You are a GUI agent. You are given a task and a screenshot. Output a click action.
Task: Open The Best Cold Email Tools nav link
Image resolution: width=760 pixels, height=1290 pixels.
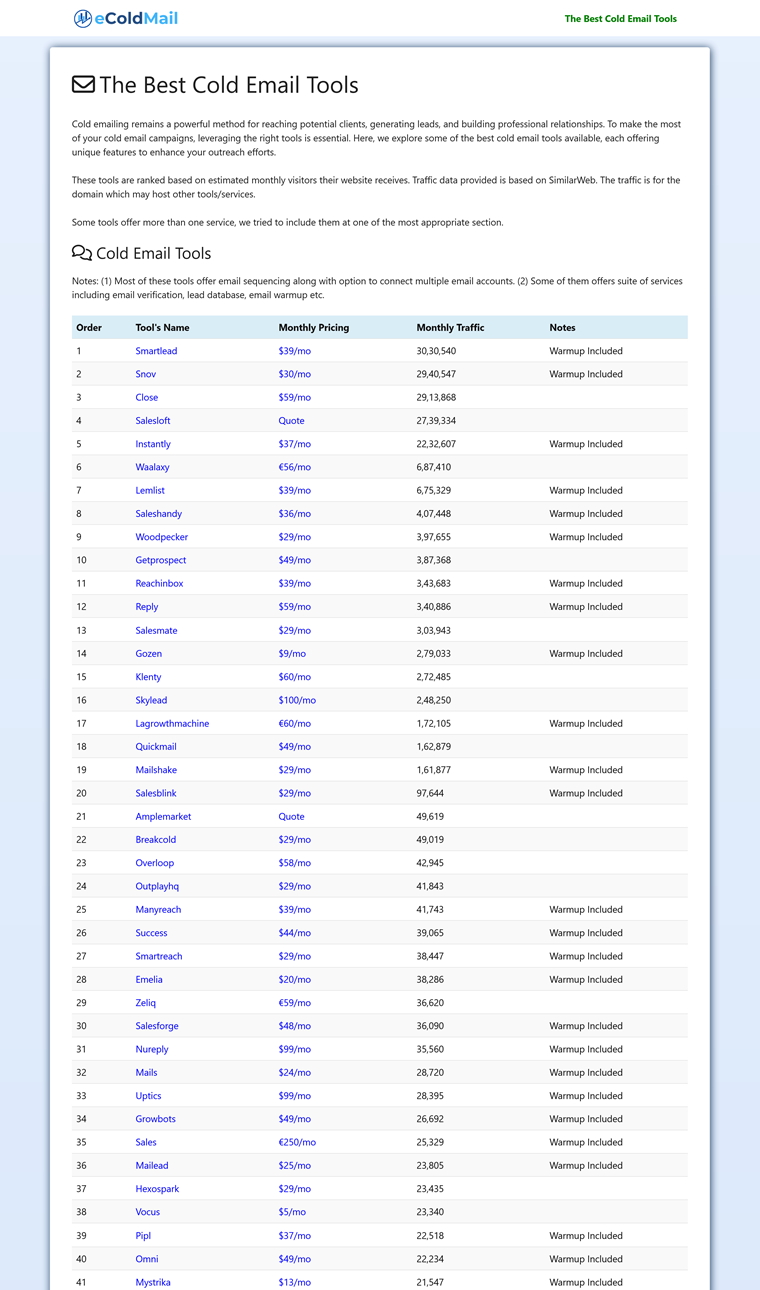[x=620, y=18]
